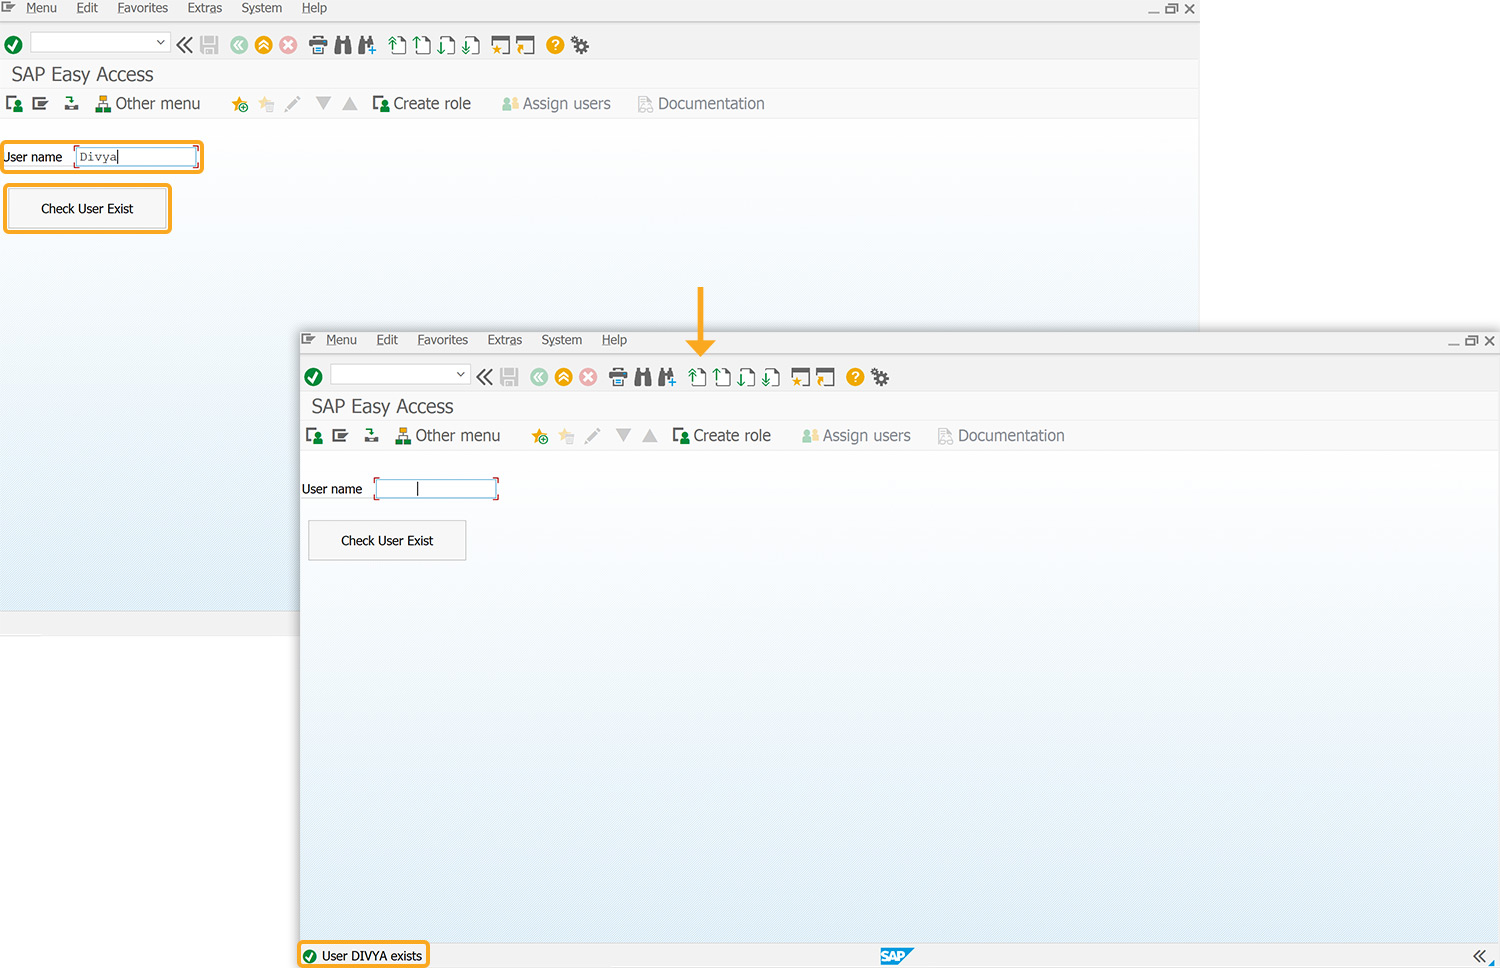Click the green Back icon in back window
The image size is (1500, 968).
239,45
